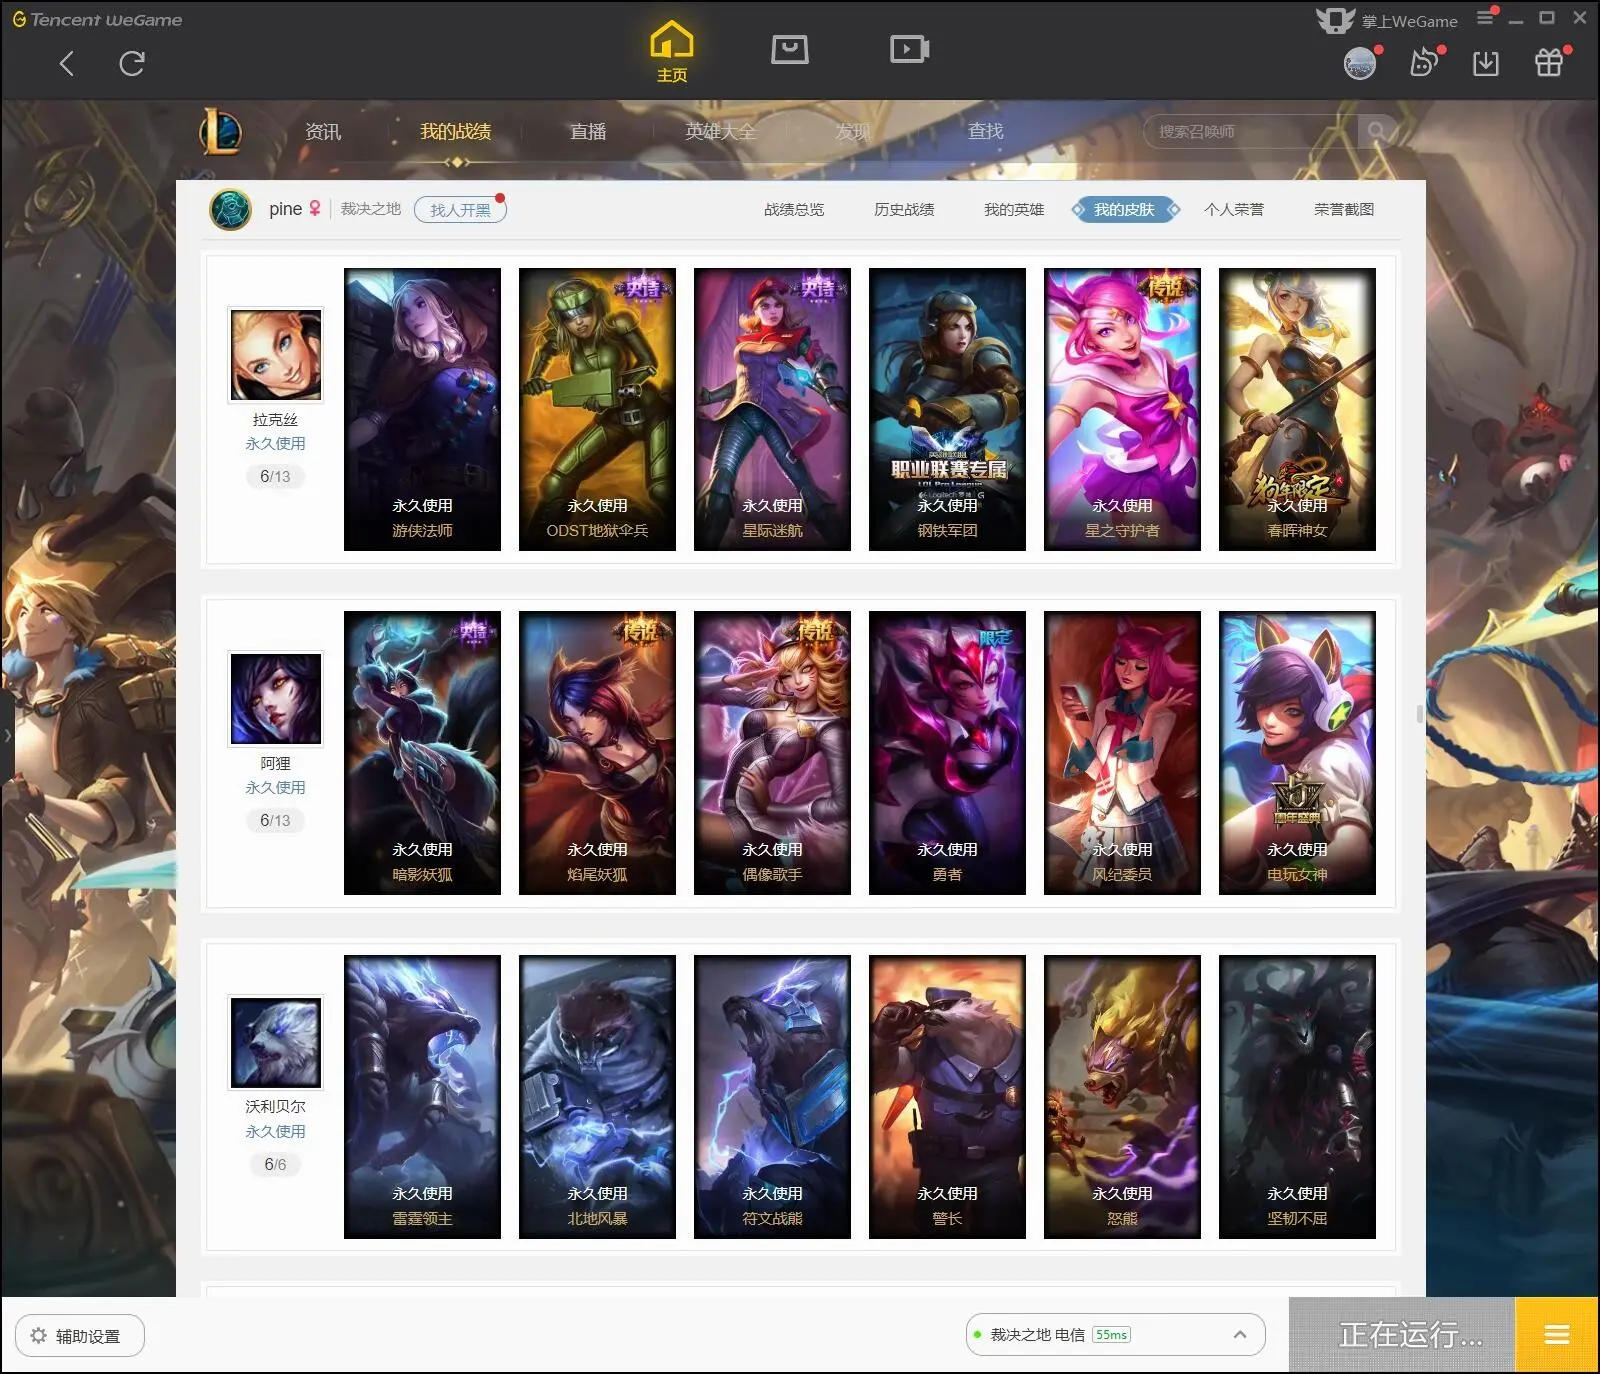Open the 发现 tab
Screen dimensions: 1600x1374
coord(853,131)
